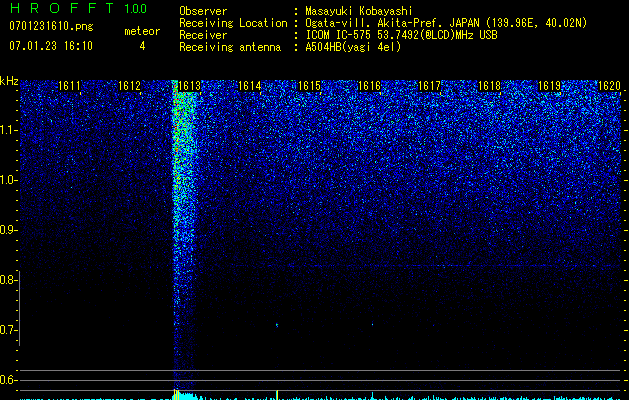Click the 0.8 kHz axis label
The height and width of the screenshot is (400, 629).
[x=7, y=280]
